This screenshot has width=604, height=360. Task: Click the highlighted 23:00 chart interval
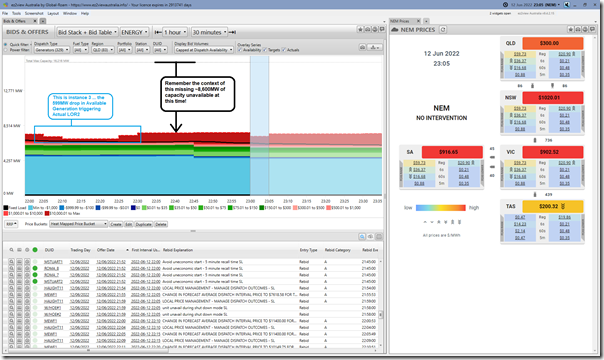[x=260, y=126]
